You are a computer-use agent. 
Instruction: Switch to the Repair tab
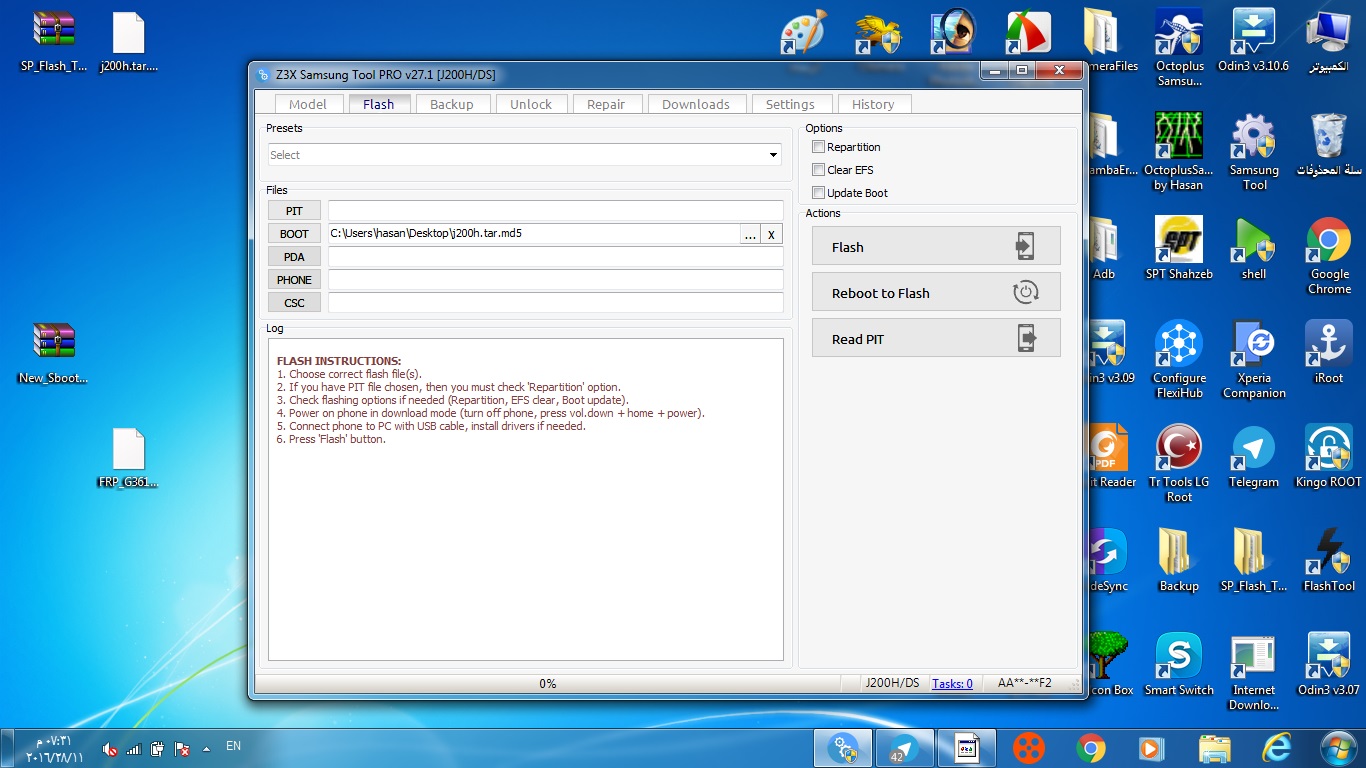click(606, 104)
